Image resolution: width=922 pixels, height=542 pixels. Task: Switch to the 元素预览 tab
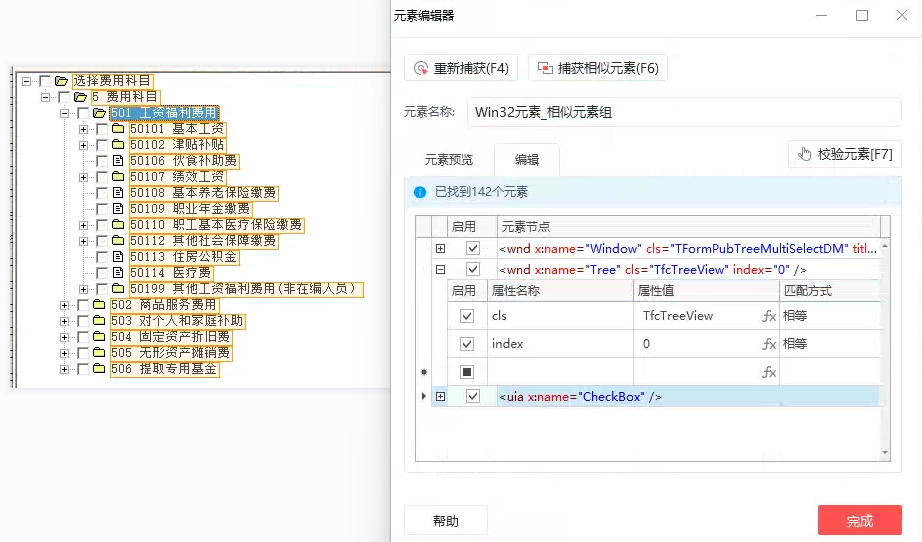pos(449,159)
